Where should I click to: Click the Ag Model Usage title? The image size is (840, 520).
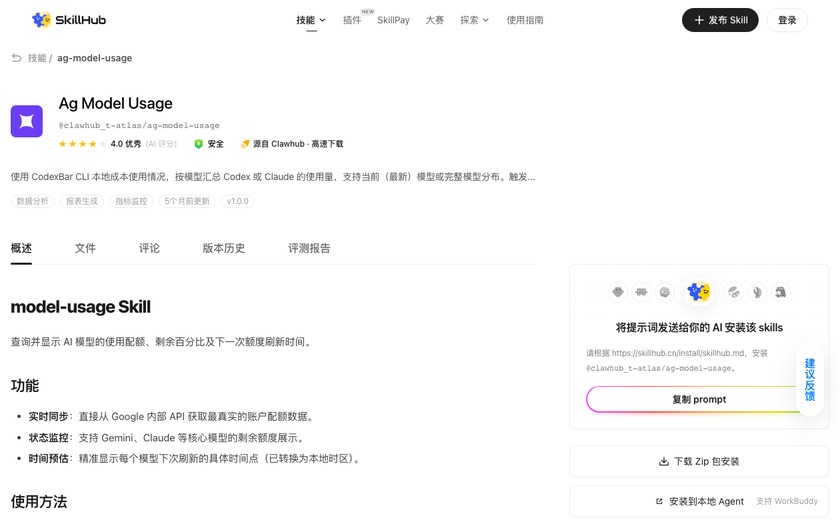[x=116, y=103]
